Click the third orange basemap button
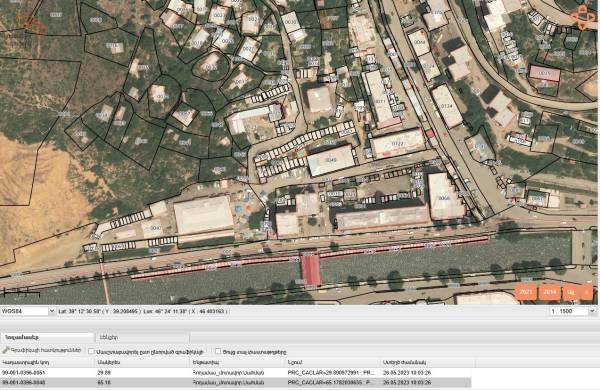The height and width of the screenshot is (390, 600). 571,292
